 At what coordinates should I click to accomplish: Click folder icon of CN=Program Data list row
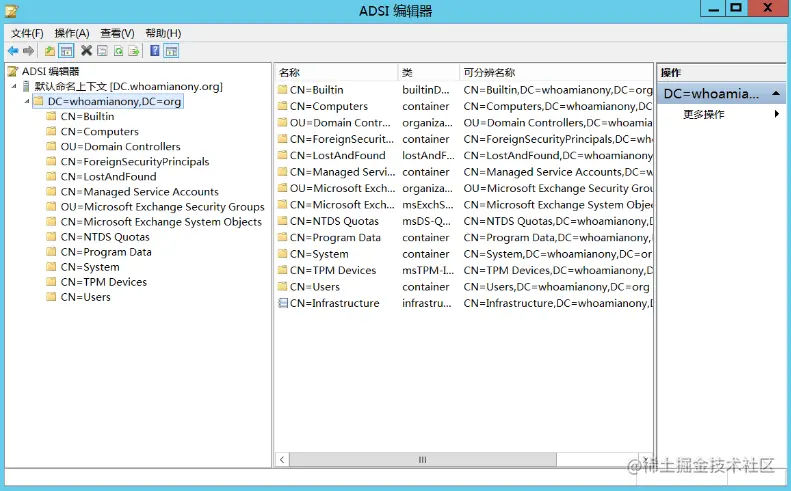pyautogui.click(x=282, y=237)
